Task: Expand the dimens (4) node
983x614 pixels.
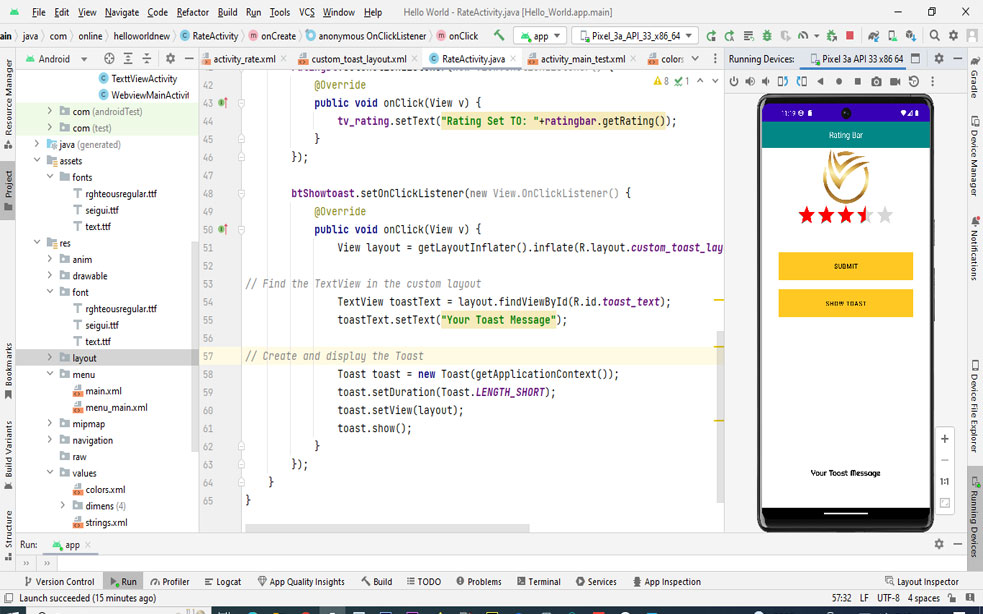Action: (63, 505)
